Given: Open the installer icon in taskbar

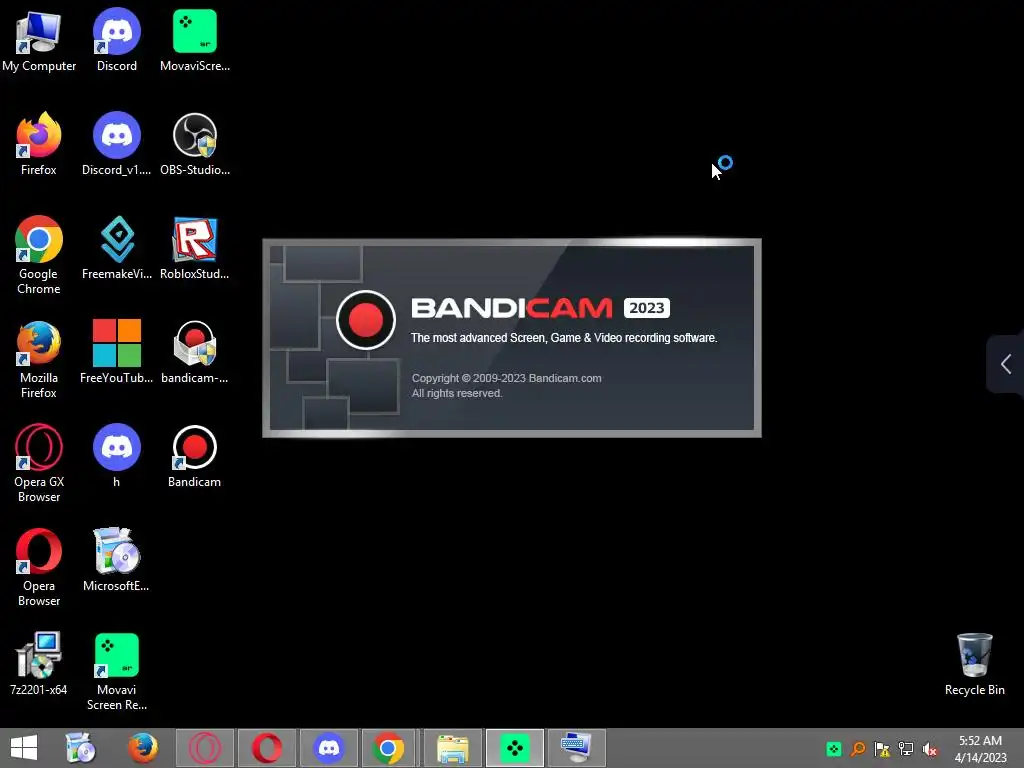Looking at the screenshot, I should coord(81,748).
